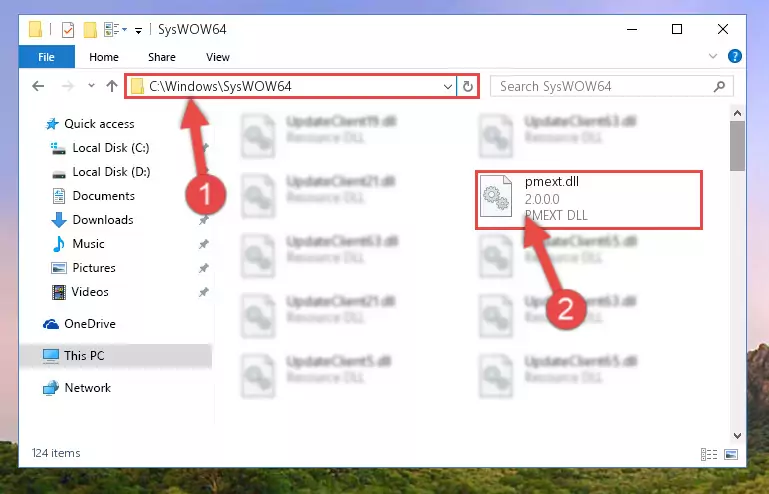Click the This PC monitor icon

pos(51,356)
